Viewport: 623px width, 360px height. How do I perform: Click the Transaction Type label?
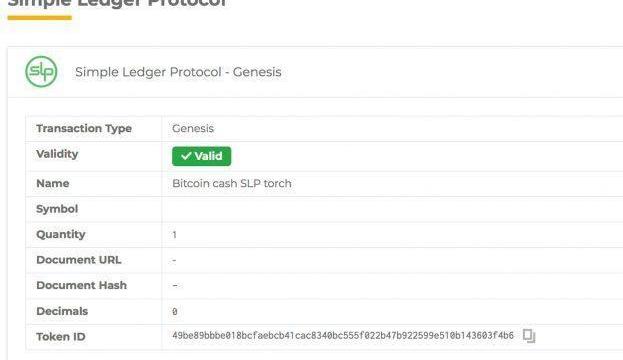point(84,128)
